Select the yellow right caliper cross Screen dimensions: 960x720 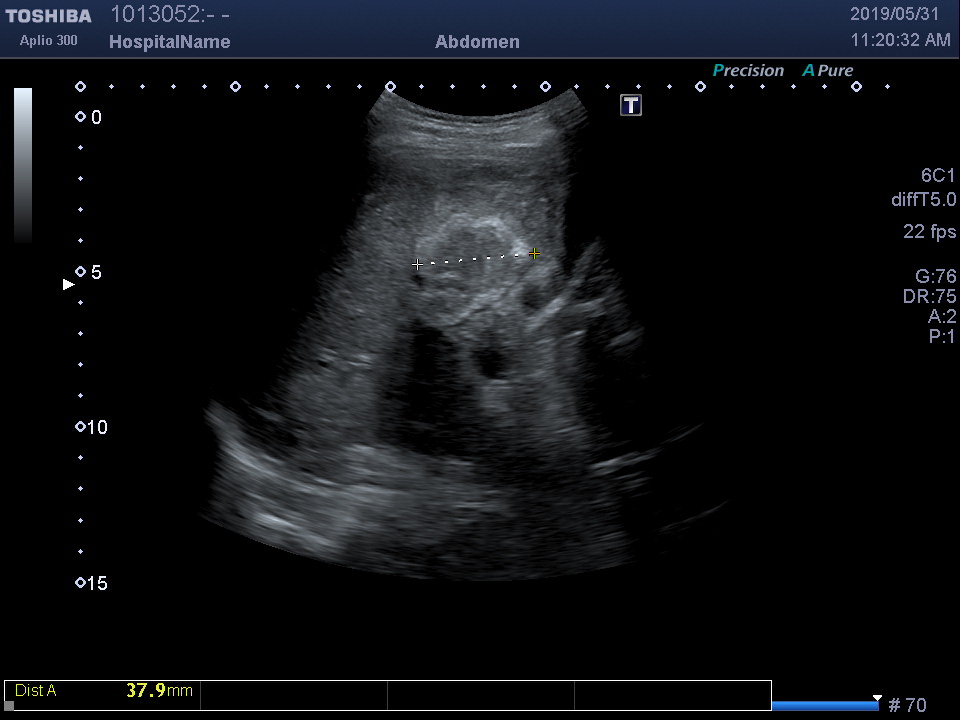tap(535, 254)
